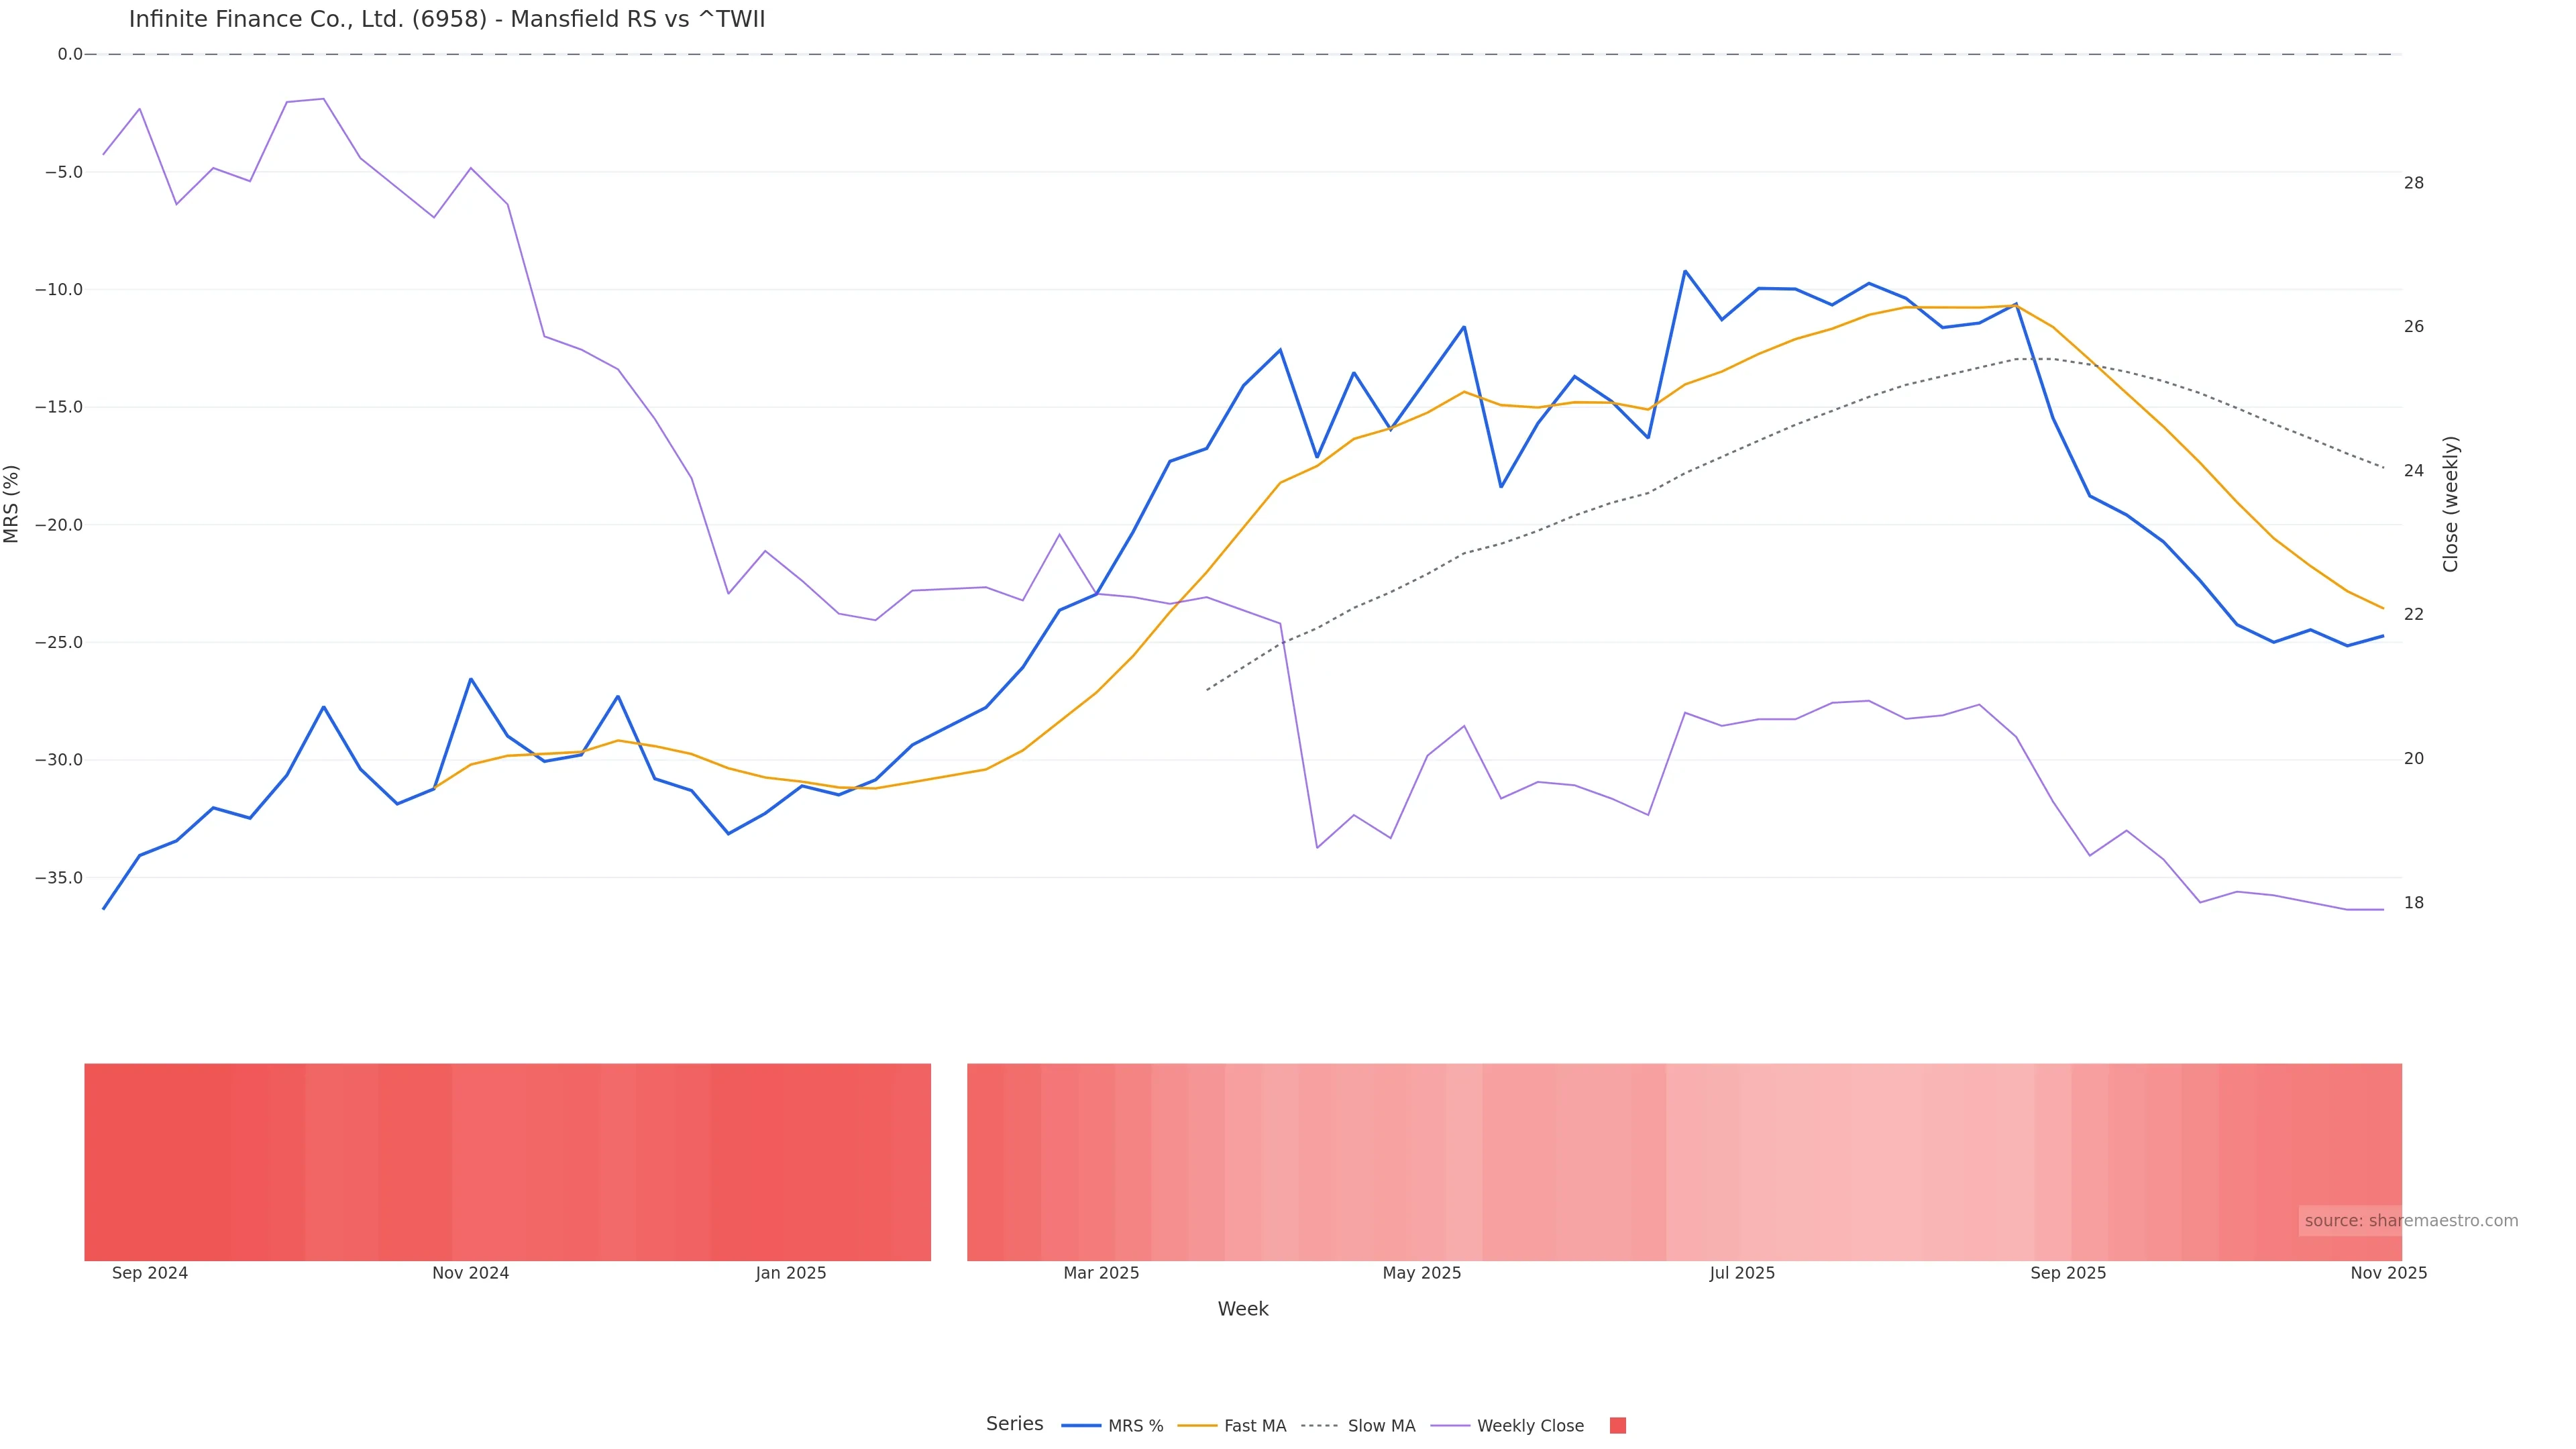Select the Mar 2025 axis label
Viewport: 2576px width, 1449px height.
(x=1101, y=1273)
